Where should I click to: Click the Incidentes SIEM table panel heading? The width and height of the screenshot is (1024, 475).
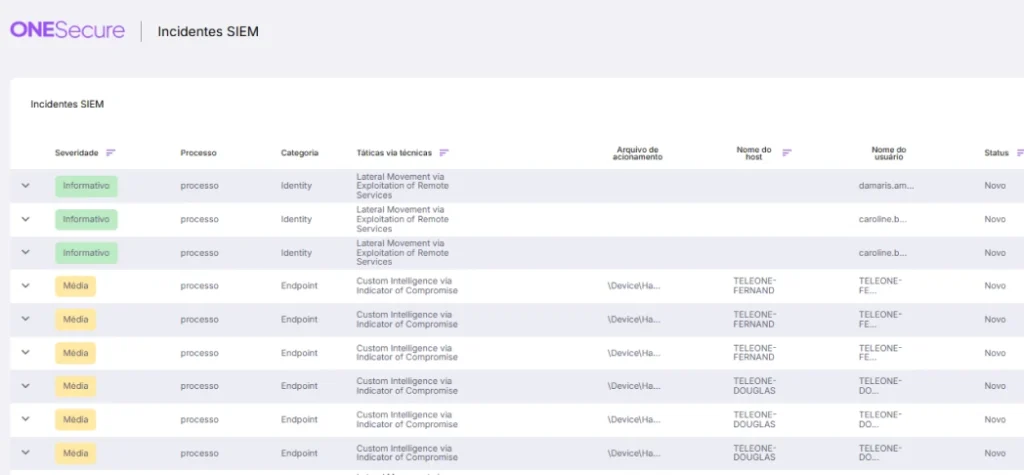[67, 105]
